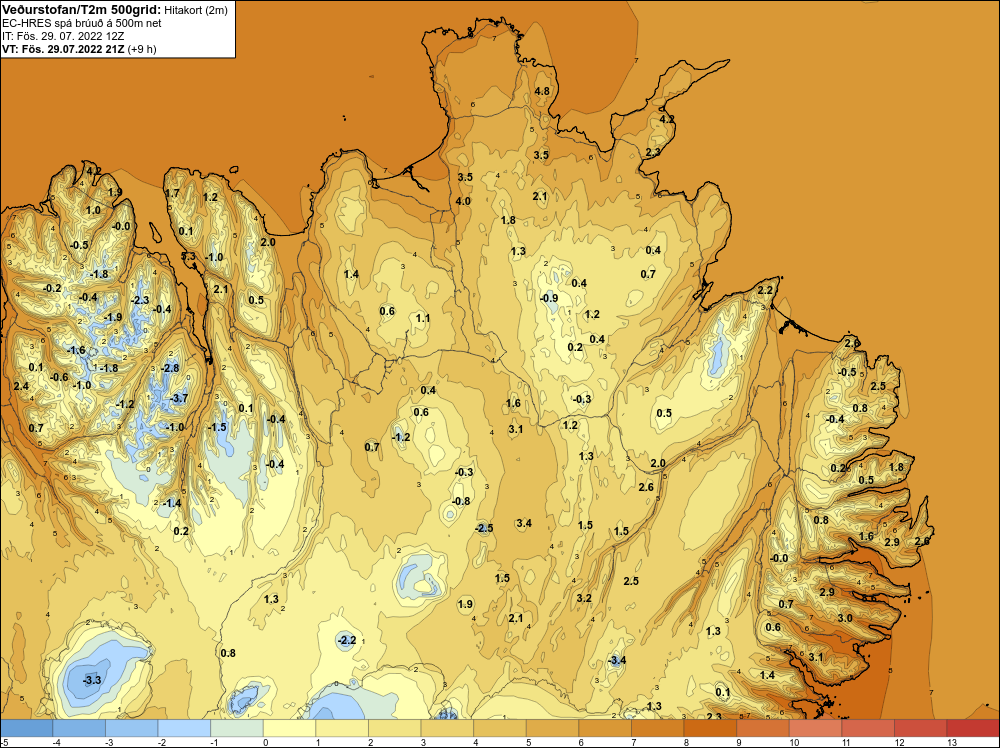Click the '1.1' temperature value
This screenshot has width=1000, height=748.
click(423, 318)
